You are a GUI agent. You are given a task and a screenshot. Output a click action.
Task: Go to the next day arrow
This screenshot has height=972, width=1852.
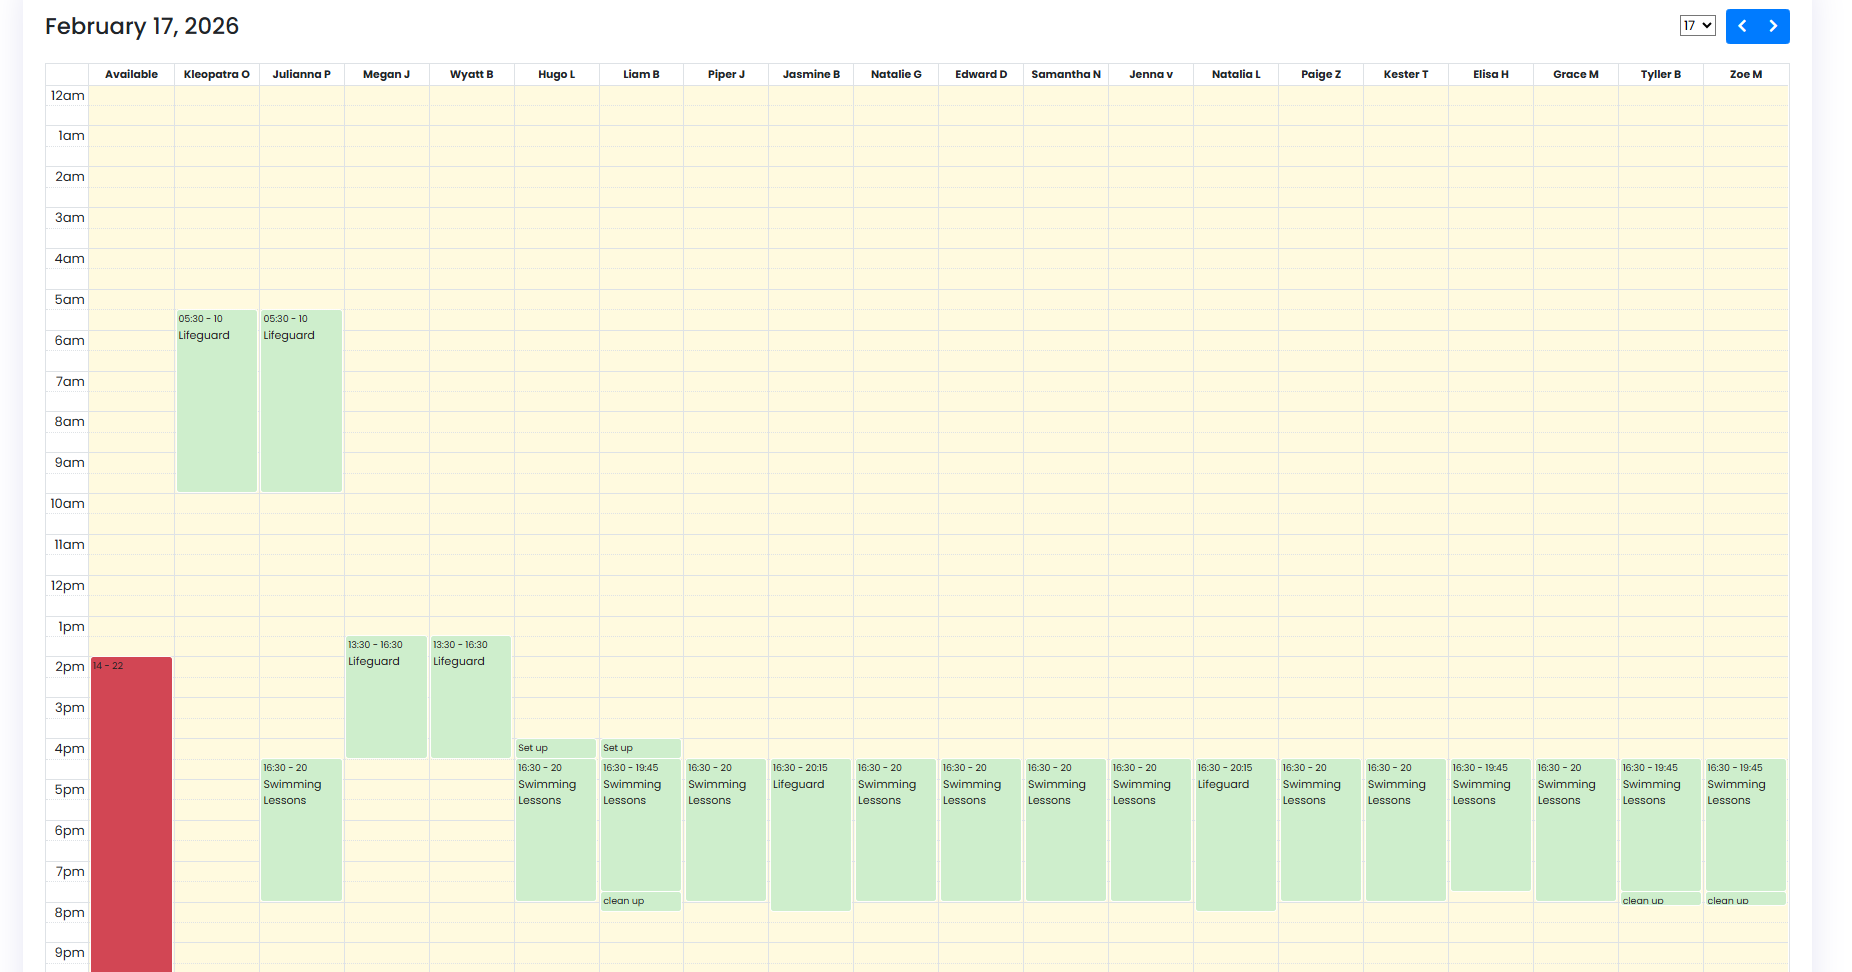coord(1774,26)
